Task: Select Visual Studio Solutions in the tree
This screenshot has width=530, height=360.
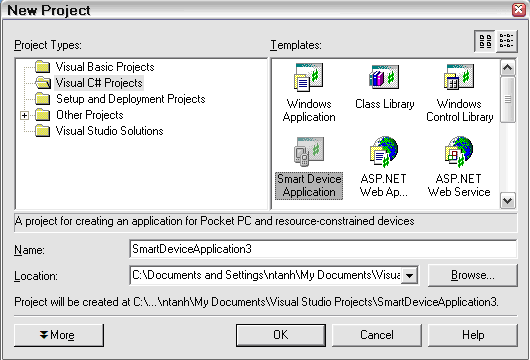Action: point(110,131)
